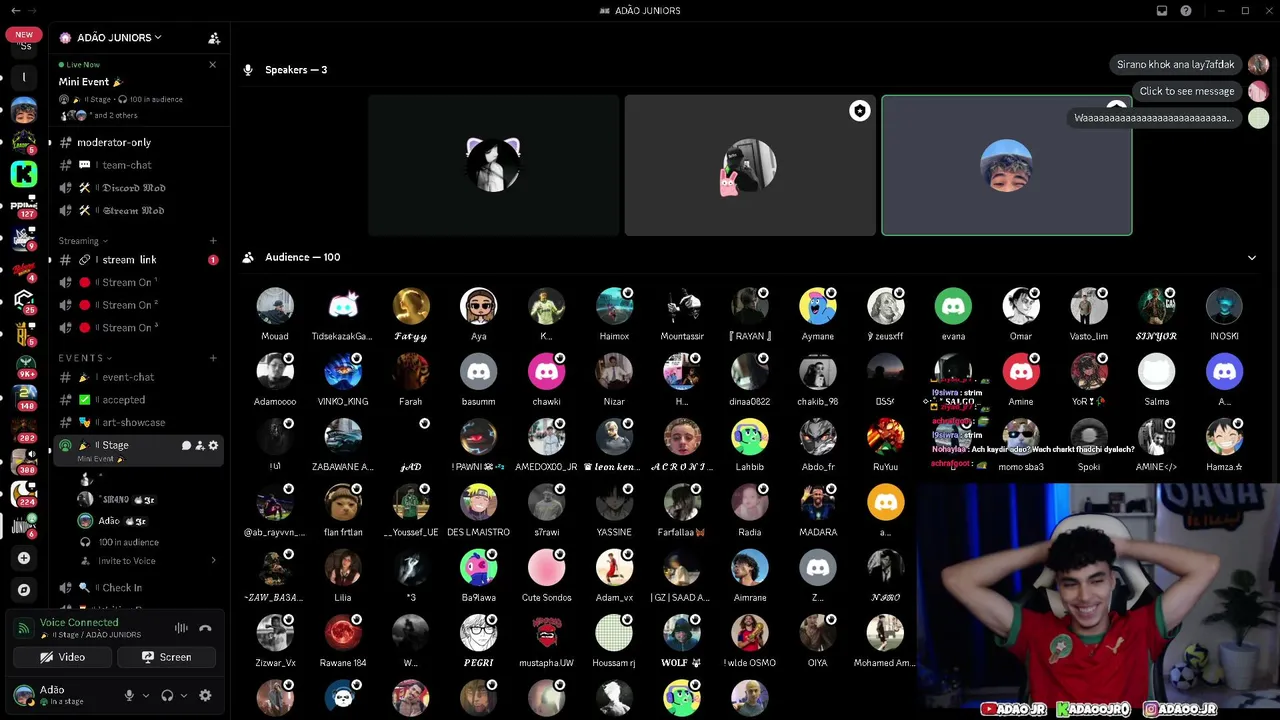Open the headphones output options arrow
The width and height of the screenshot is (1280, 720).
pyautogui.click(x=184, y=695)
